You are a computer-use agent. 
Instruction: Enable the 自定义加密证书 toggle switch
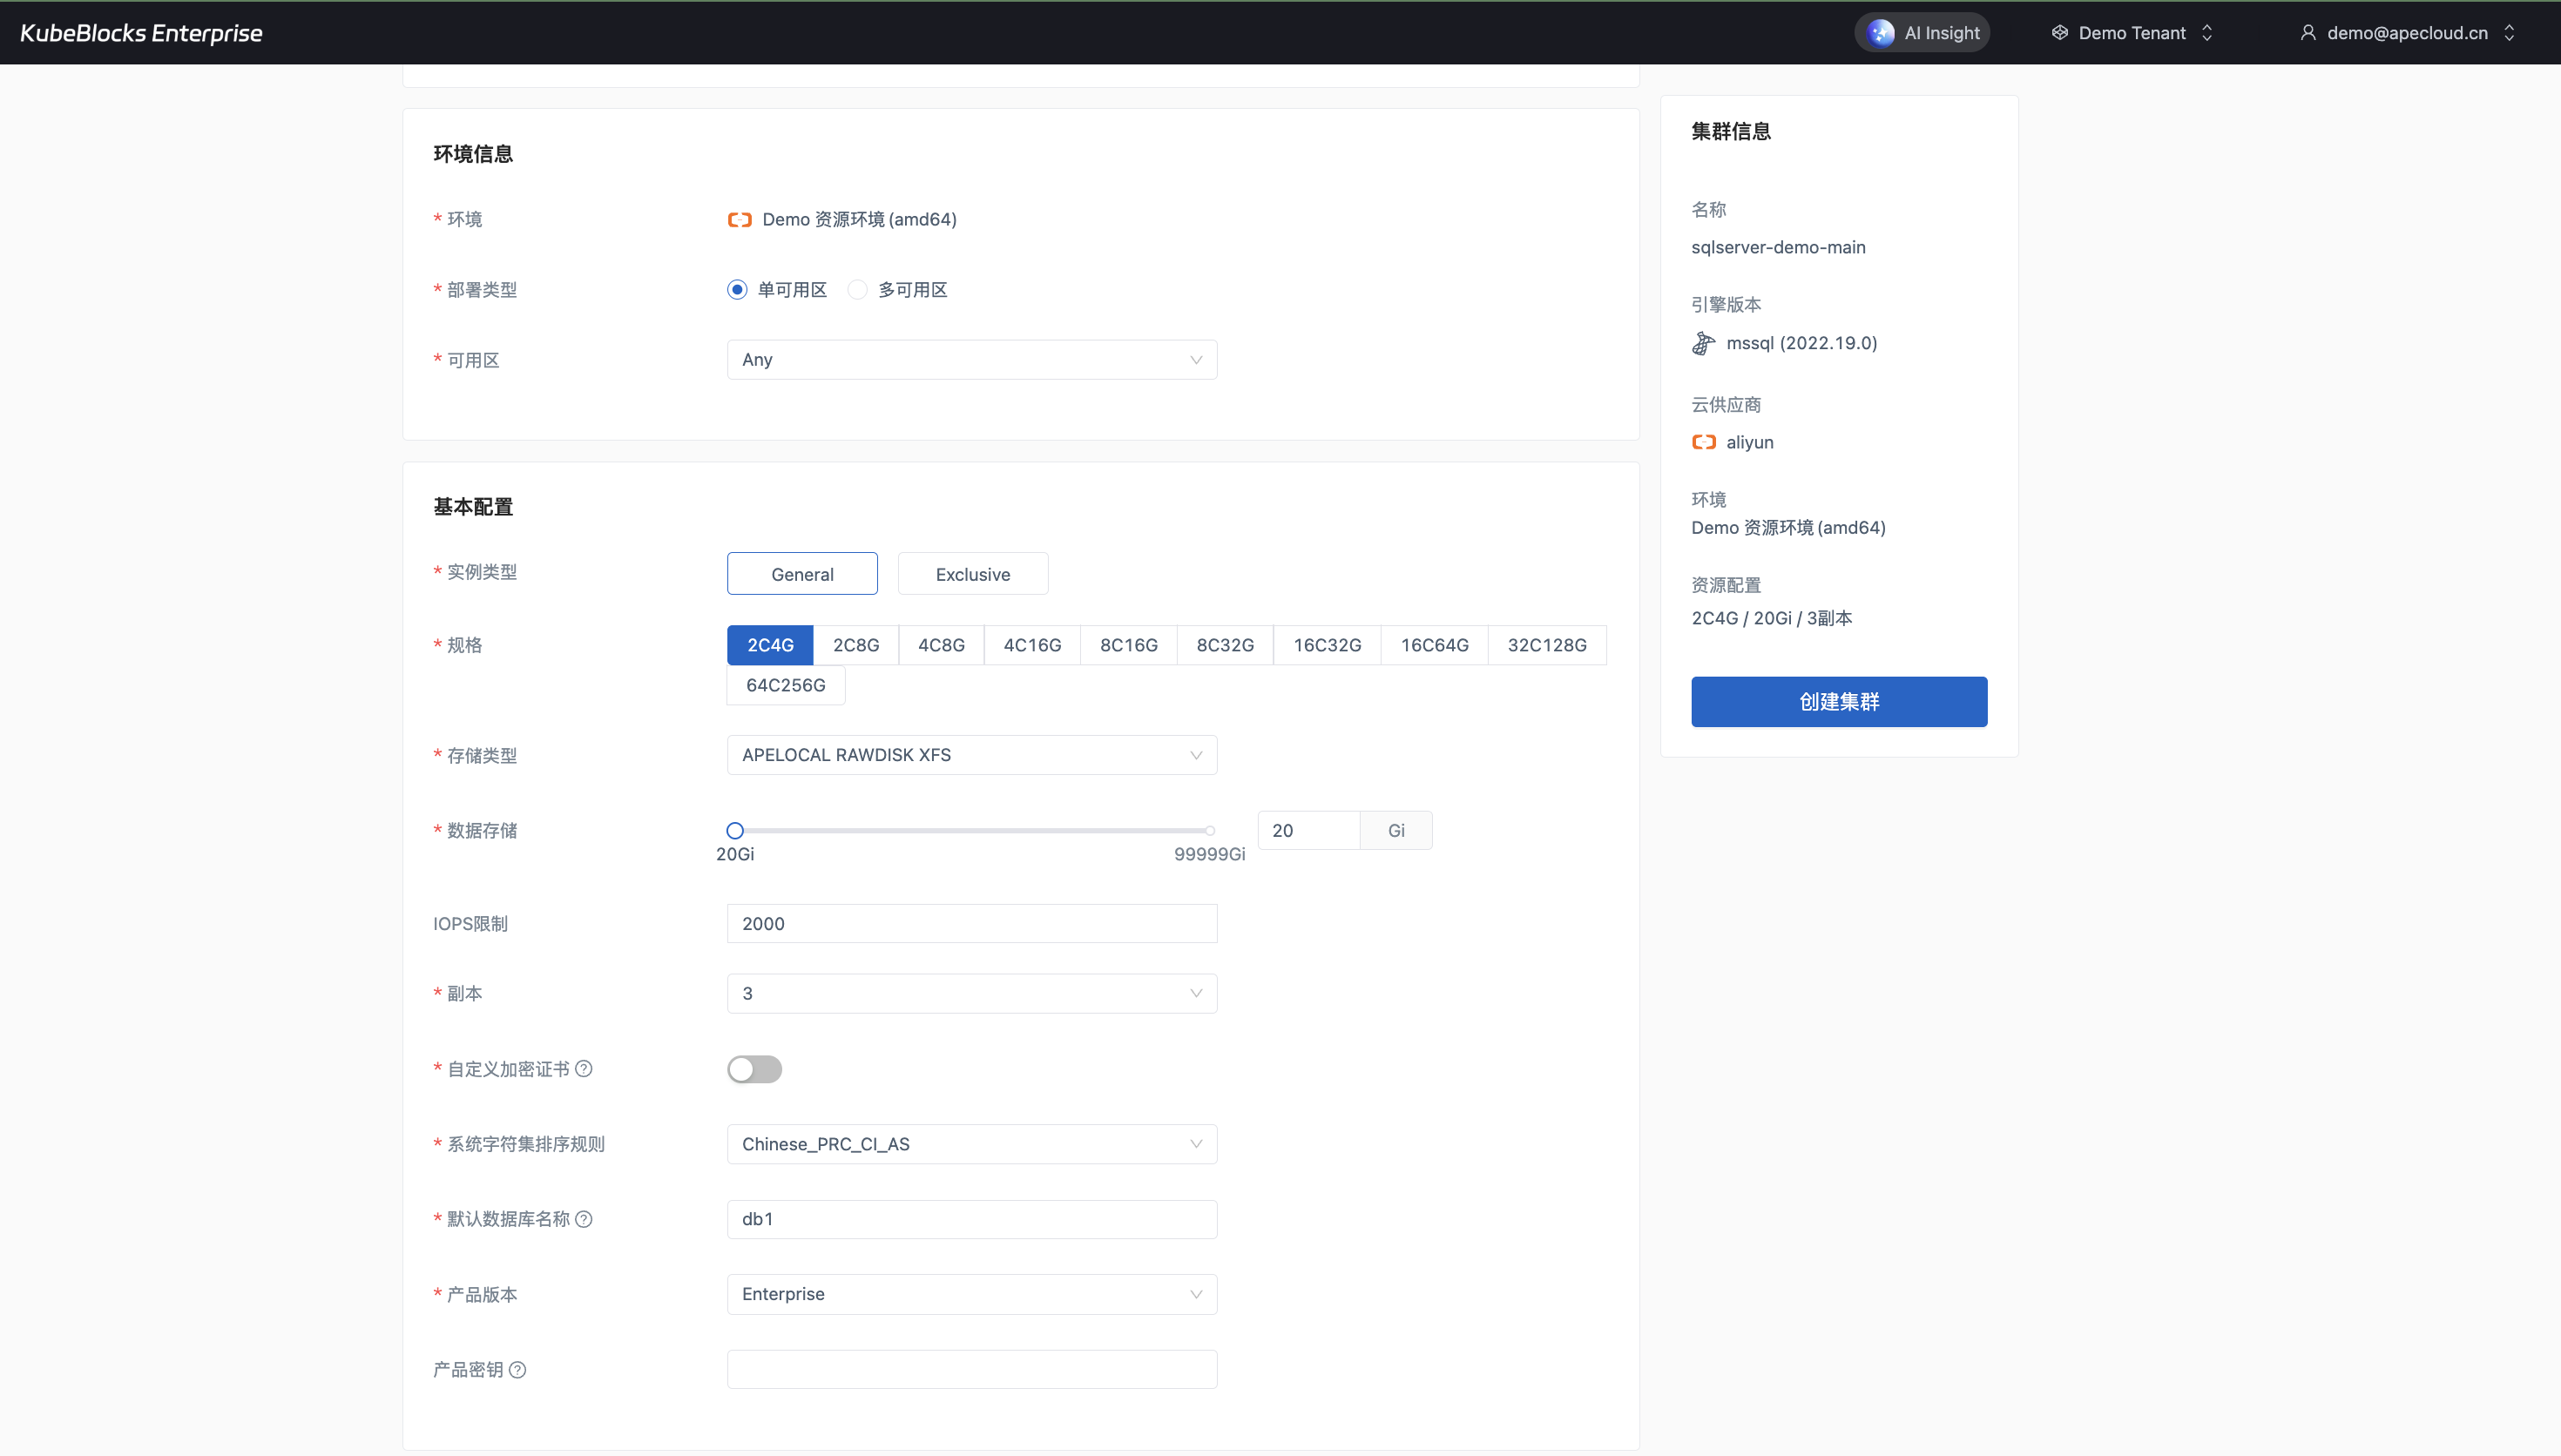pos(754,1069)
